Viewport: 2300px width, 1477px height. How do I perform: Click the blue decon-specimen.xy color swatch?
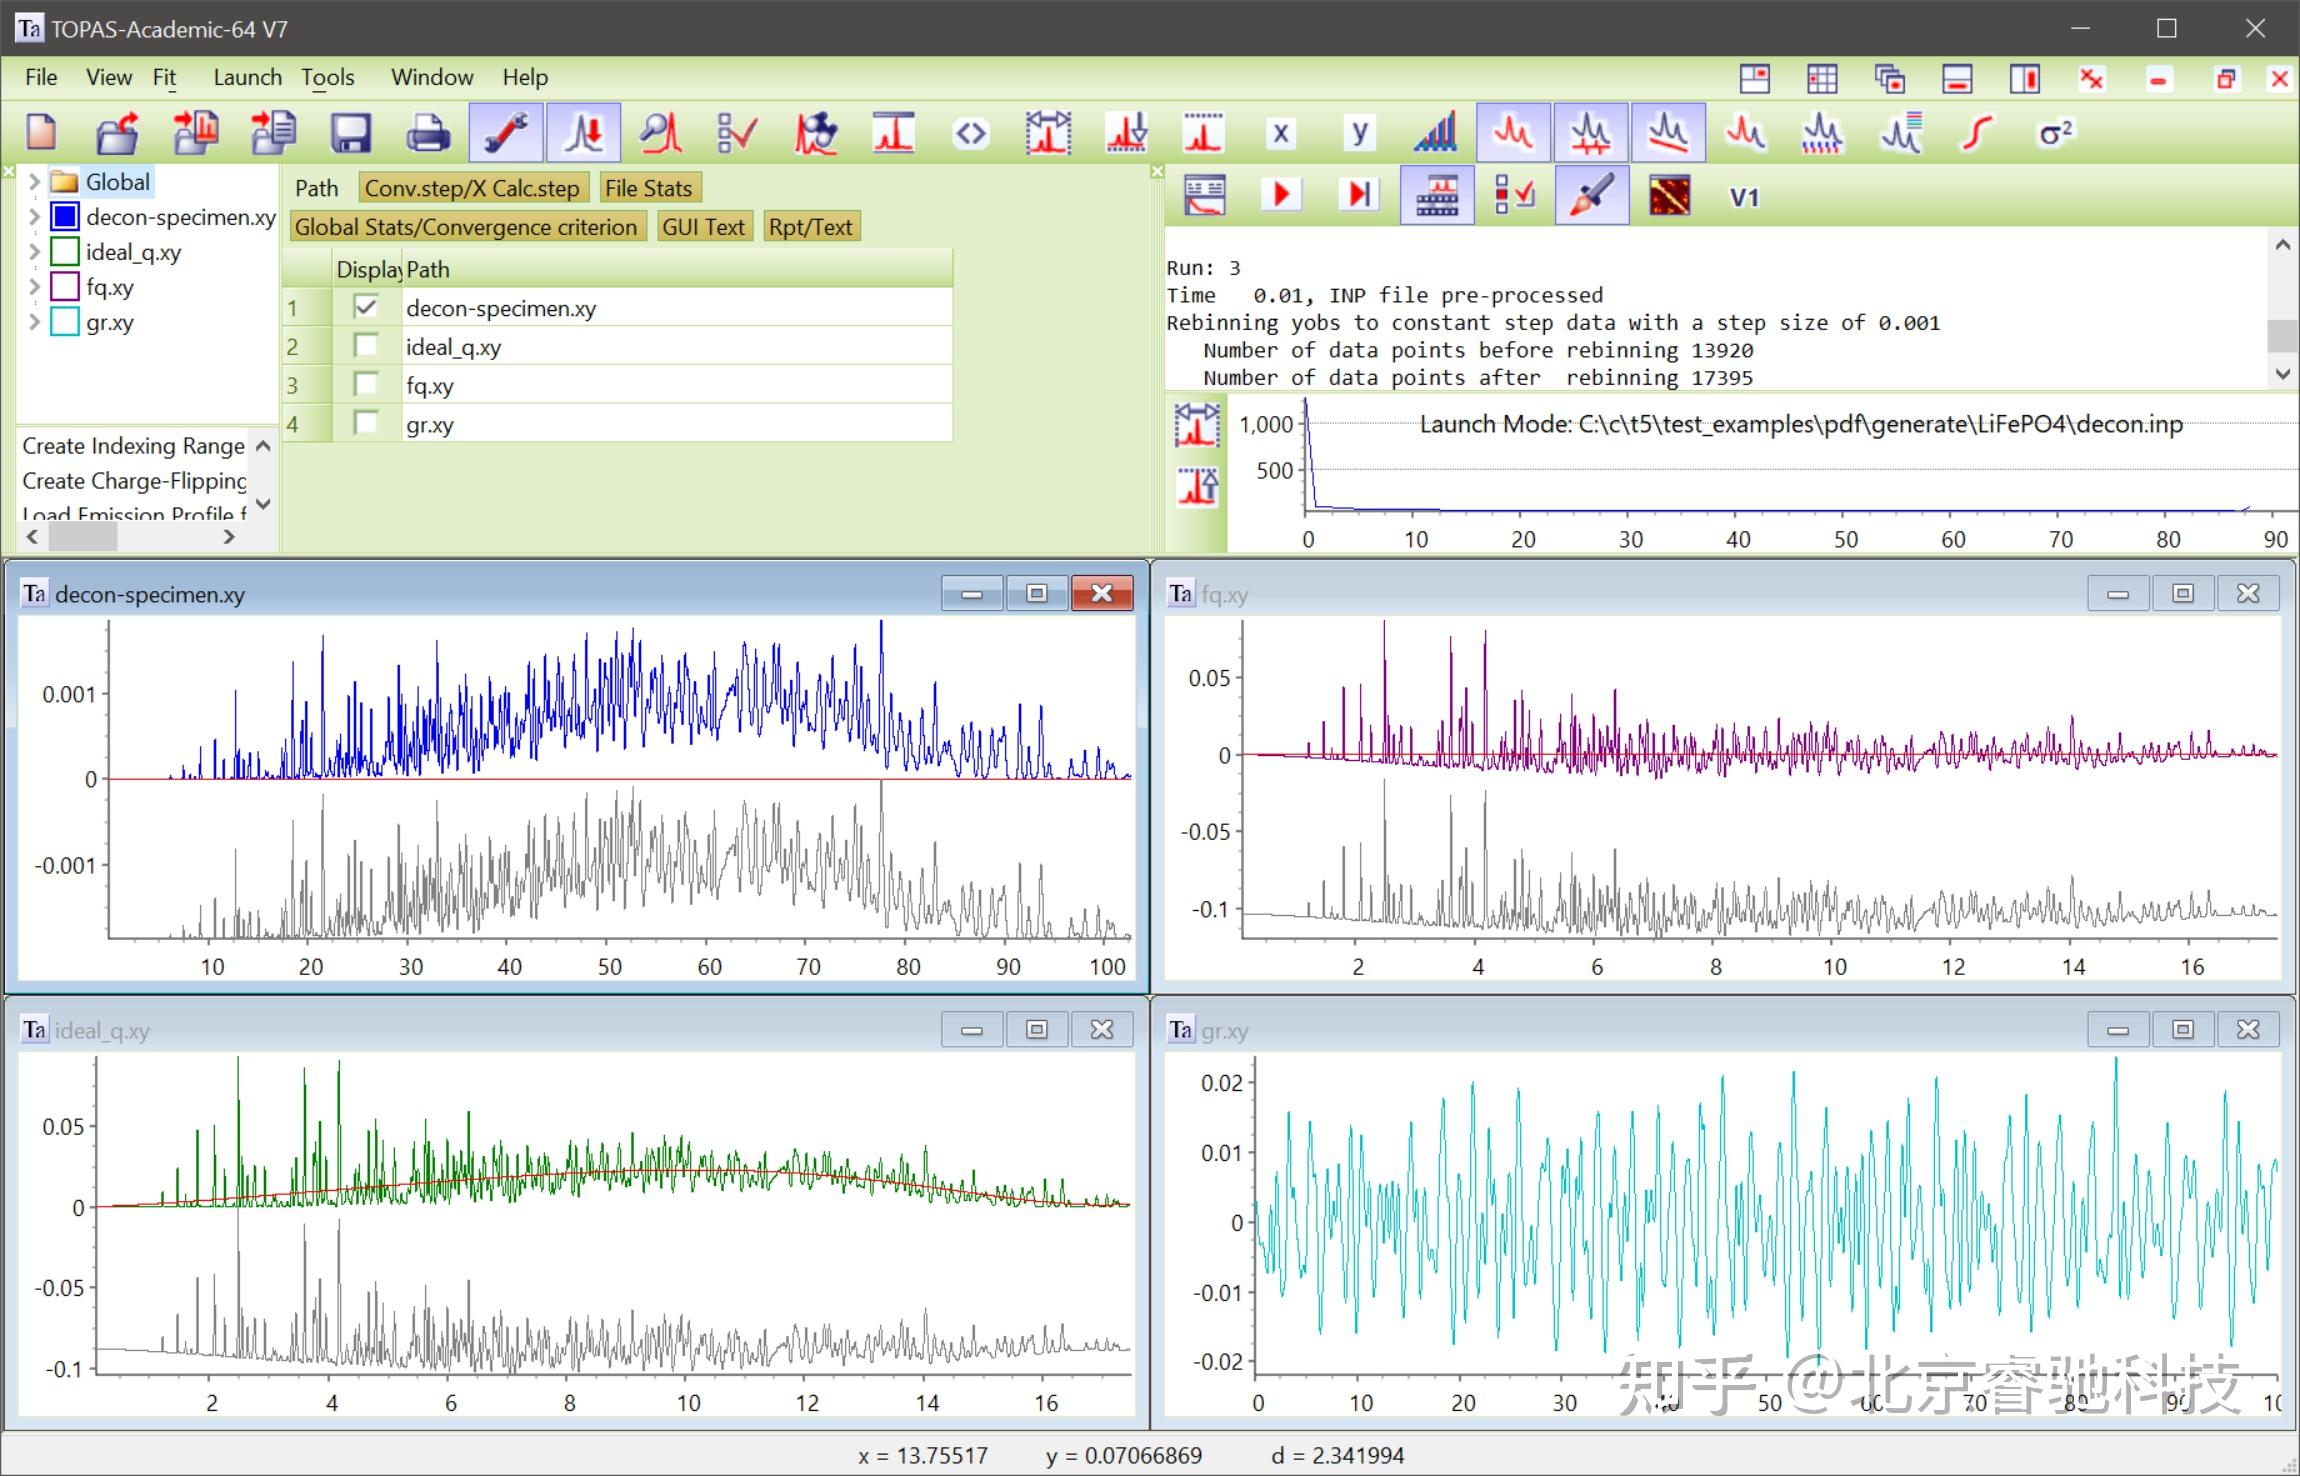coord(65,217)
